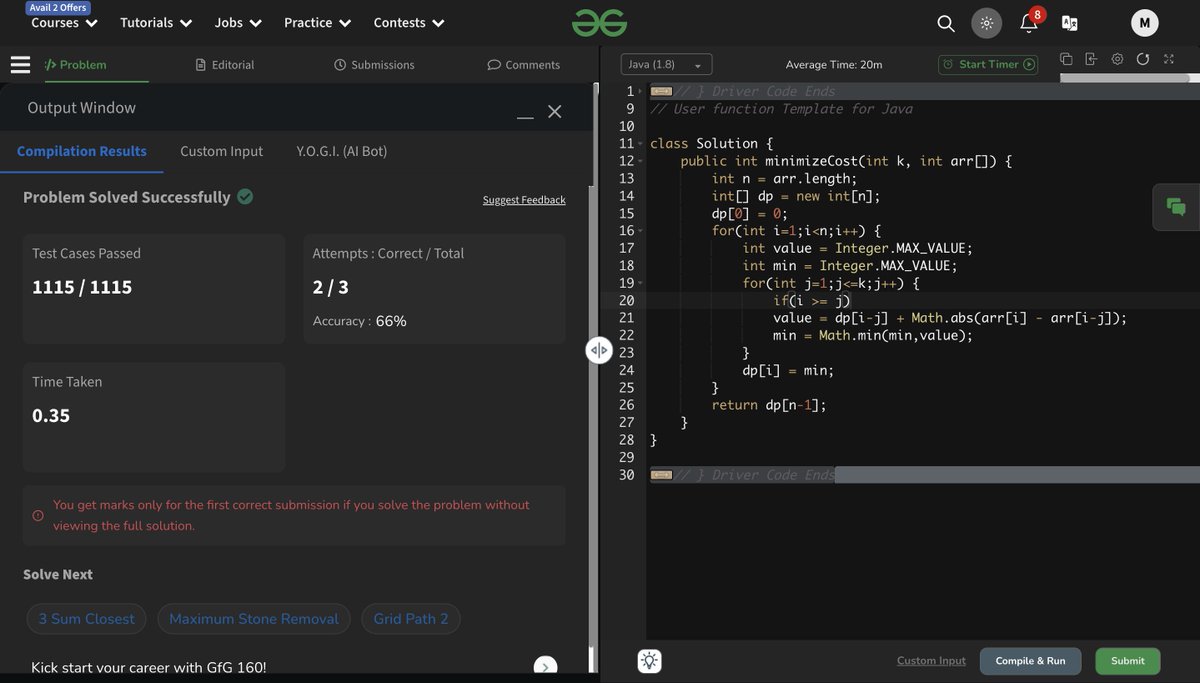This screenshot has width=1200, height=683.
Task: Toggle dark mode at bottom left
Action: click(x=648, y=660)
